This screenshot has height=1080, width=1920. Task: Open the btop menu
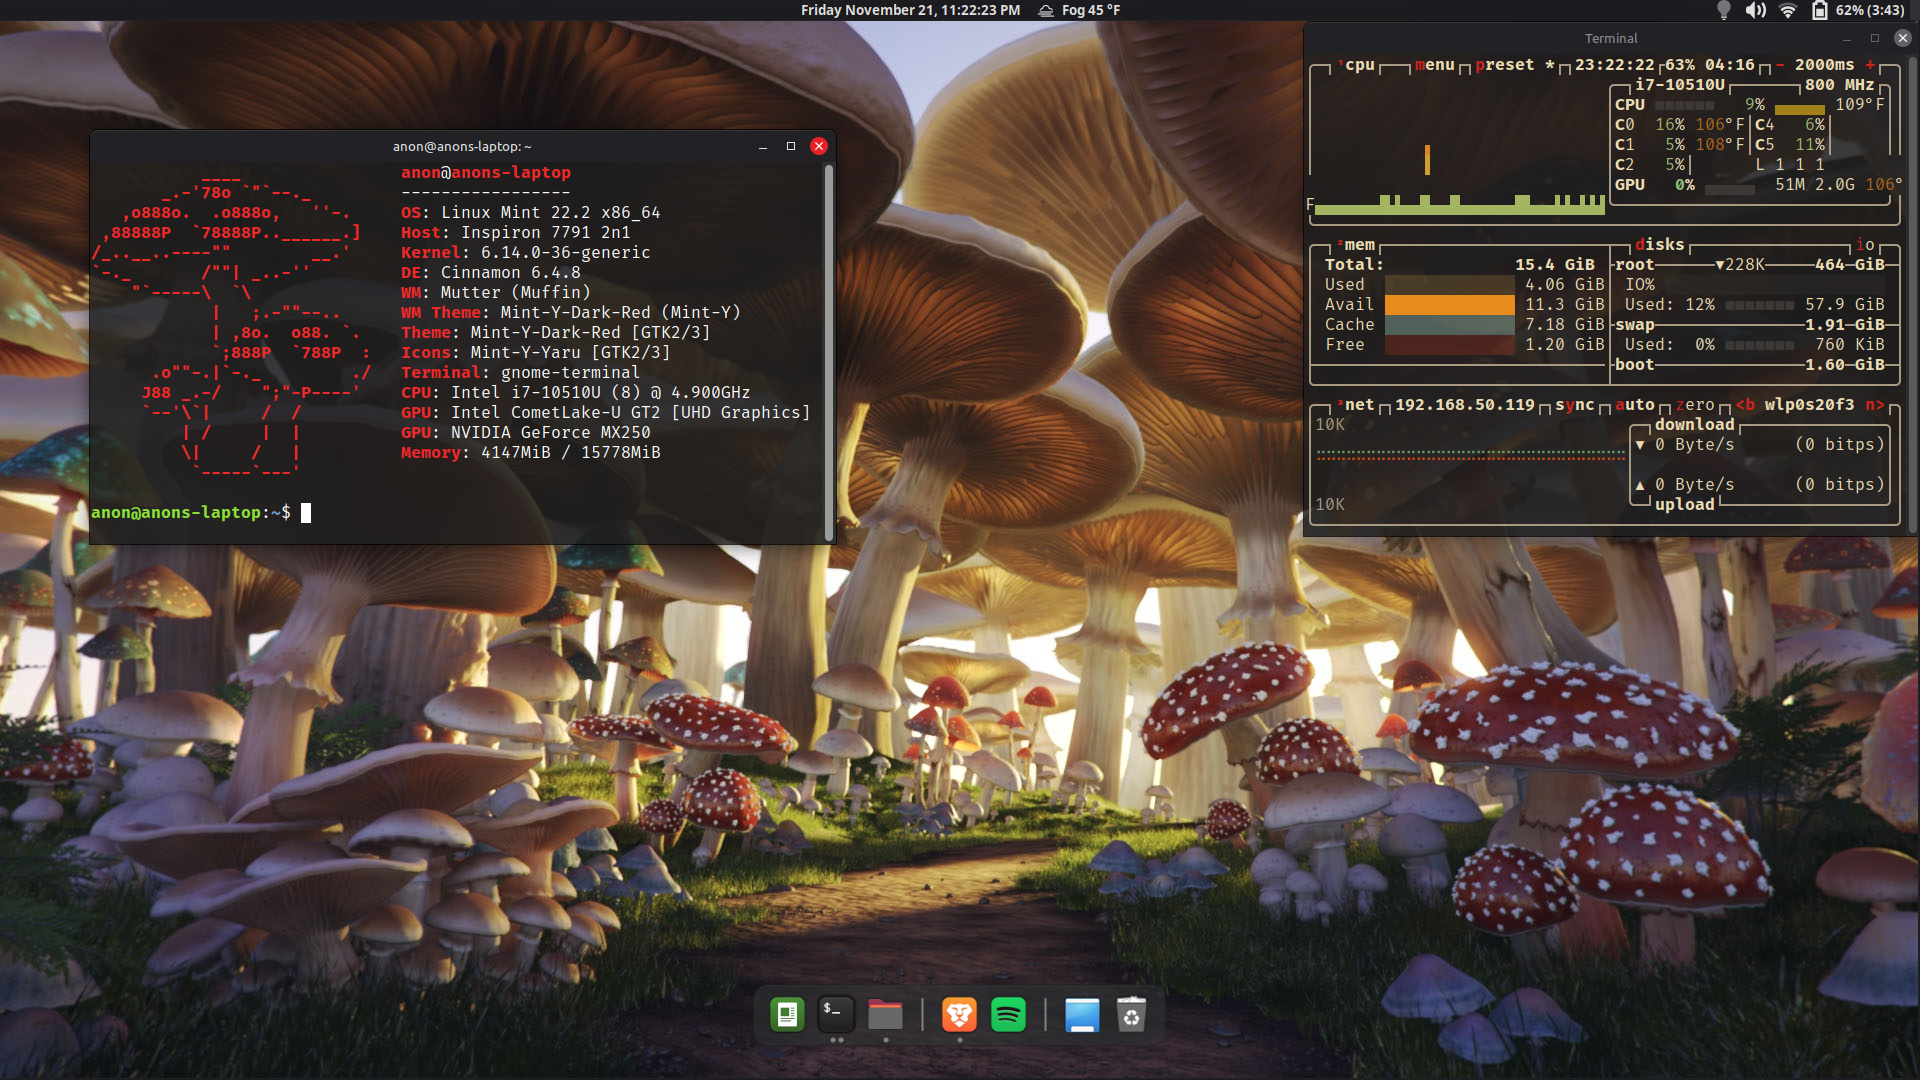1435,65
